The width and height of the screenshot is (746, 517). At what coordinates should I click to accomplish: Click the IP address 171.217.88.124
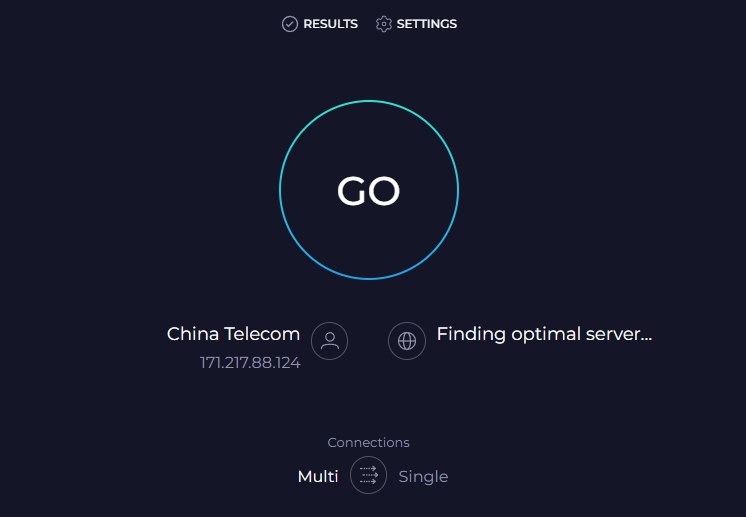250,362
